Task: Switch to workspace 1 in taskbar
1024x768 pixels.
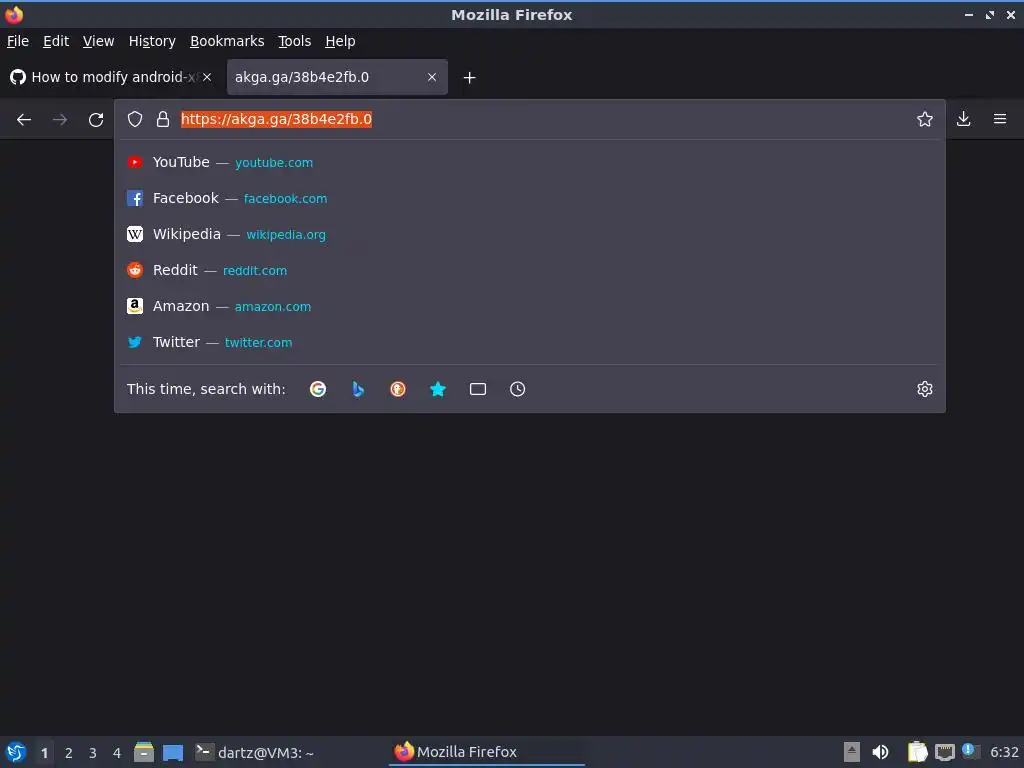Action: click(x=44, y=753)
